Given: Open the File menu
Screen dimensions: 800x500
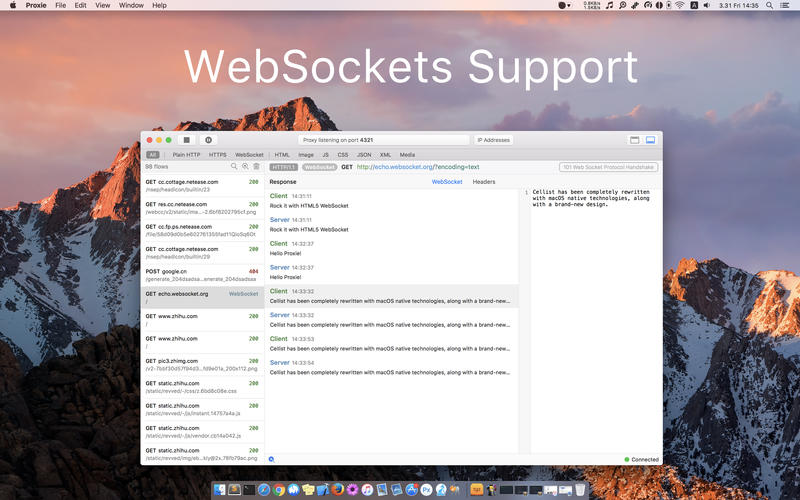Looking at the screenshot, I should click(61, 5).
